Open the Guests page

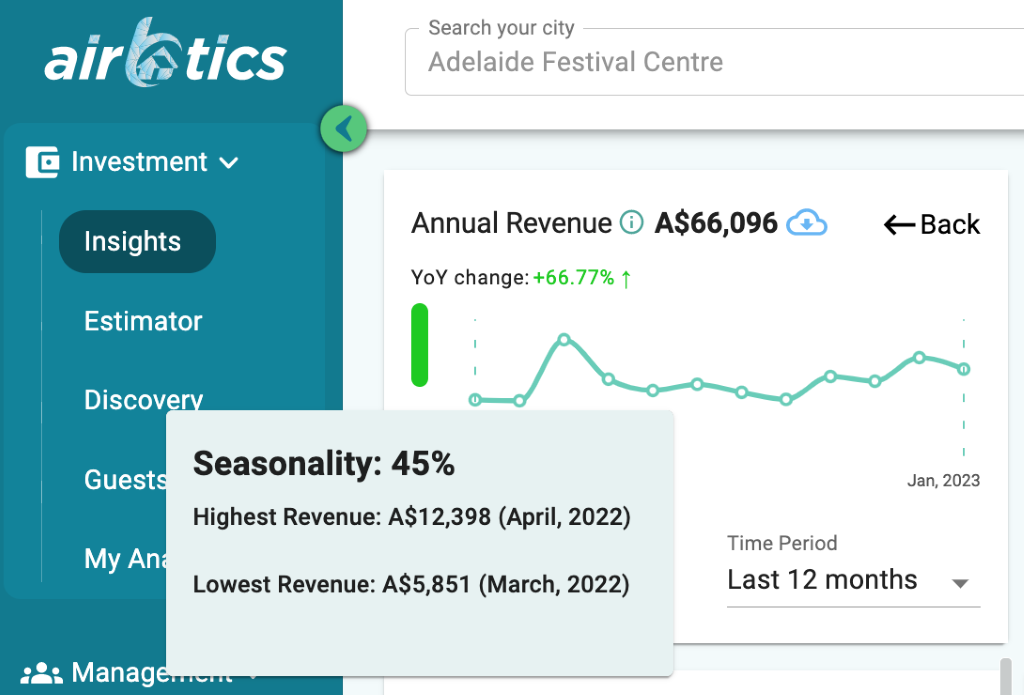pyautogui.click(x=125, y=480)
